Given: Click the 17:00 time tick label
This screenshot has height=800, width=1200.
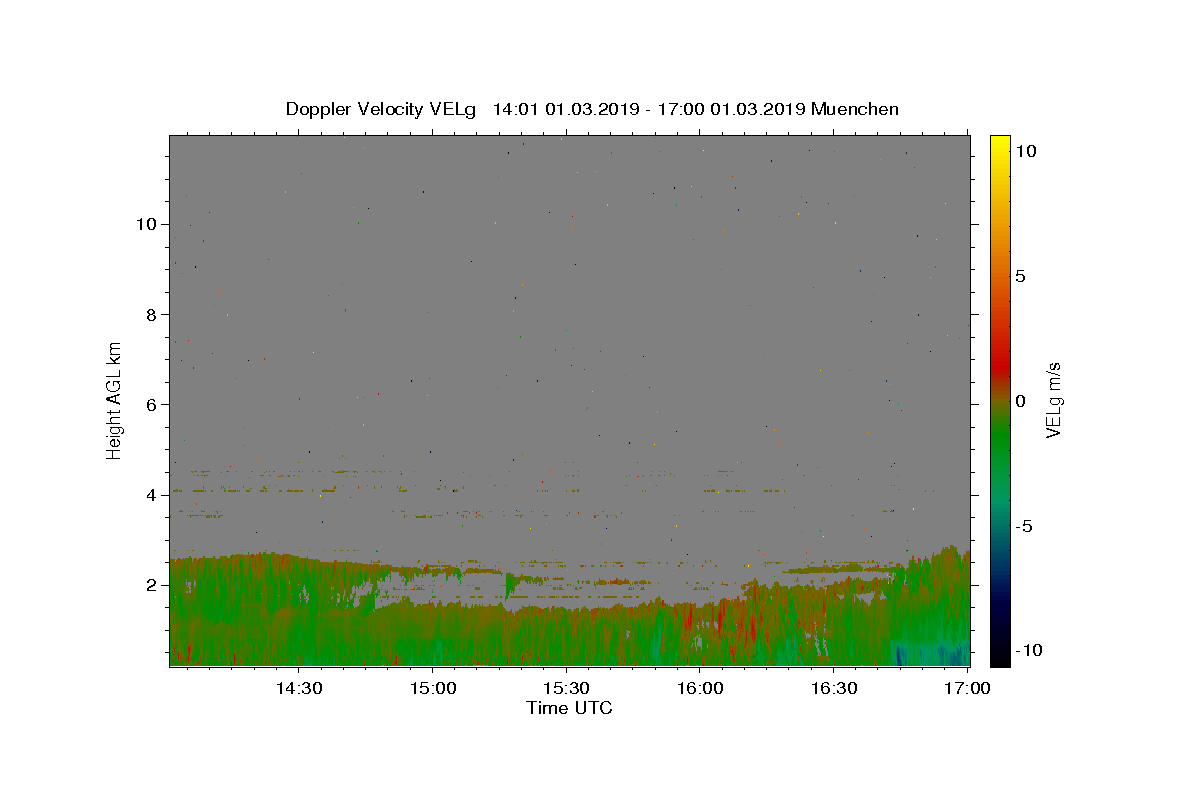Looking at the screenshot, I should click(x=966, y=688).
